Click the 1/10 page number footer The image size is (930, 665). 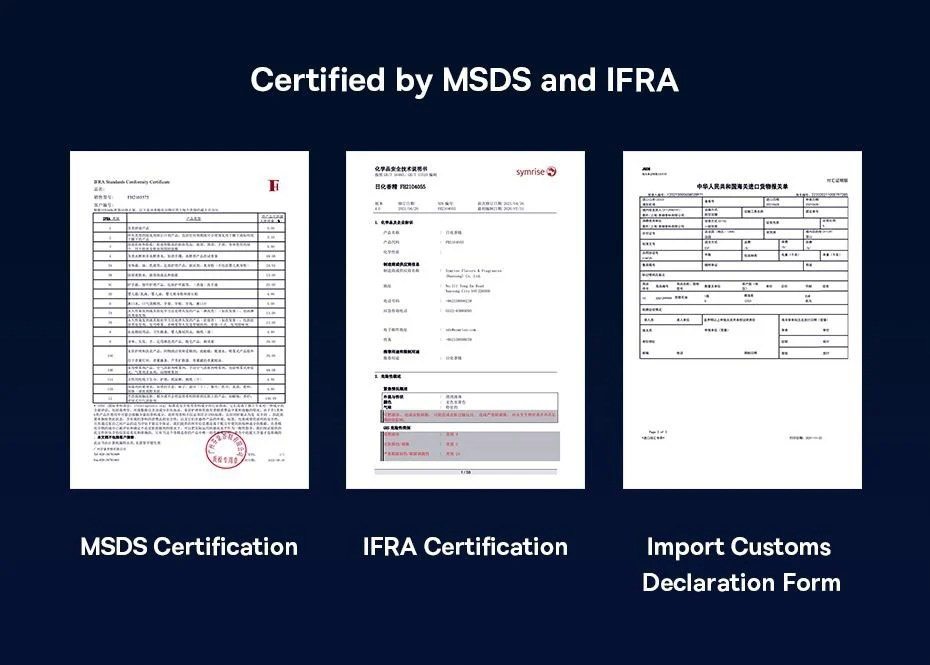[466, 472]
